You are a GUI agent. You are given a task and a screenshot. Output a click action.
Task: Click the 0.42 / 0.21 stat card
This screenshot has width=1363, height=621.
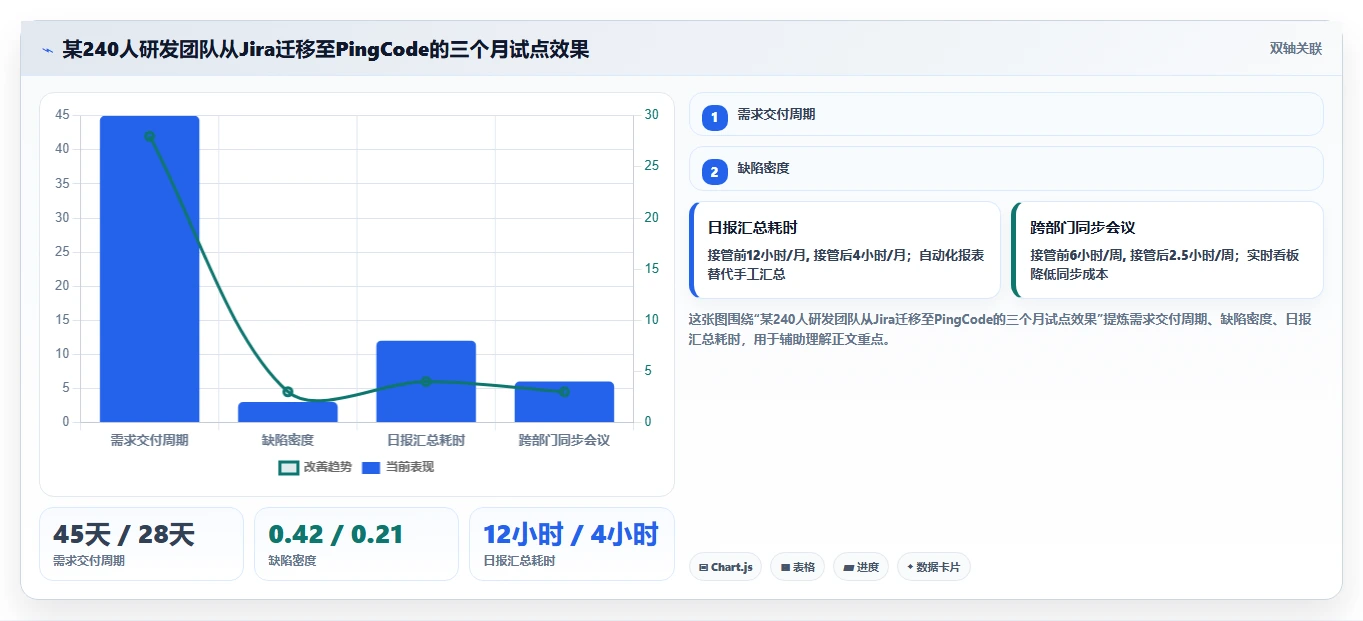click(x=356, y=544)
